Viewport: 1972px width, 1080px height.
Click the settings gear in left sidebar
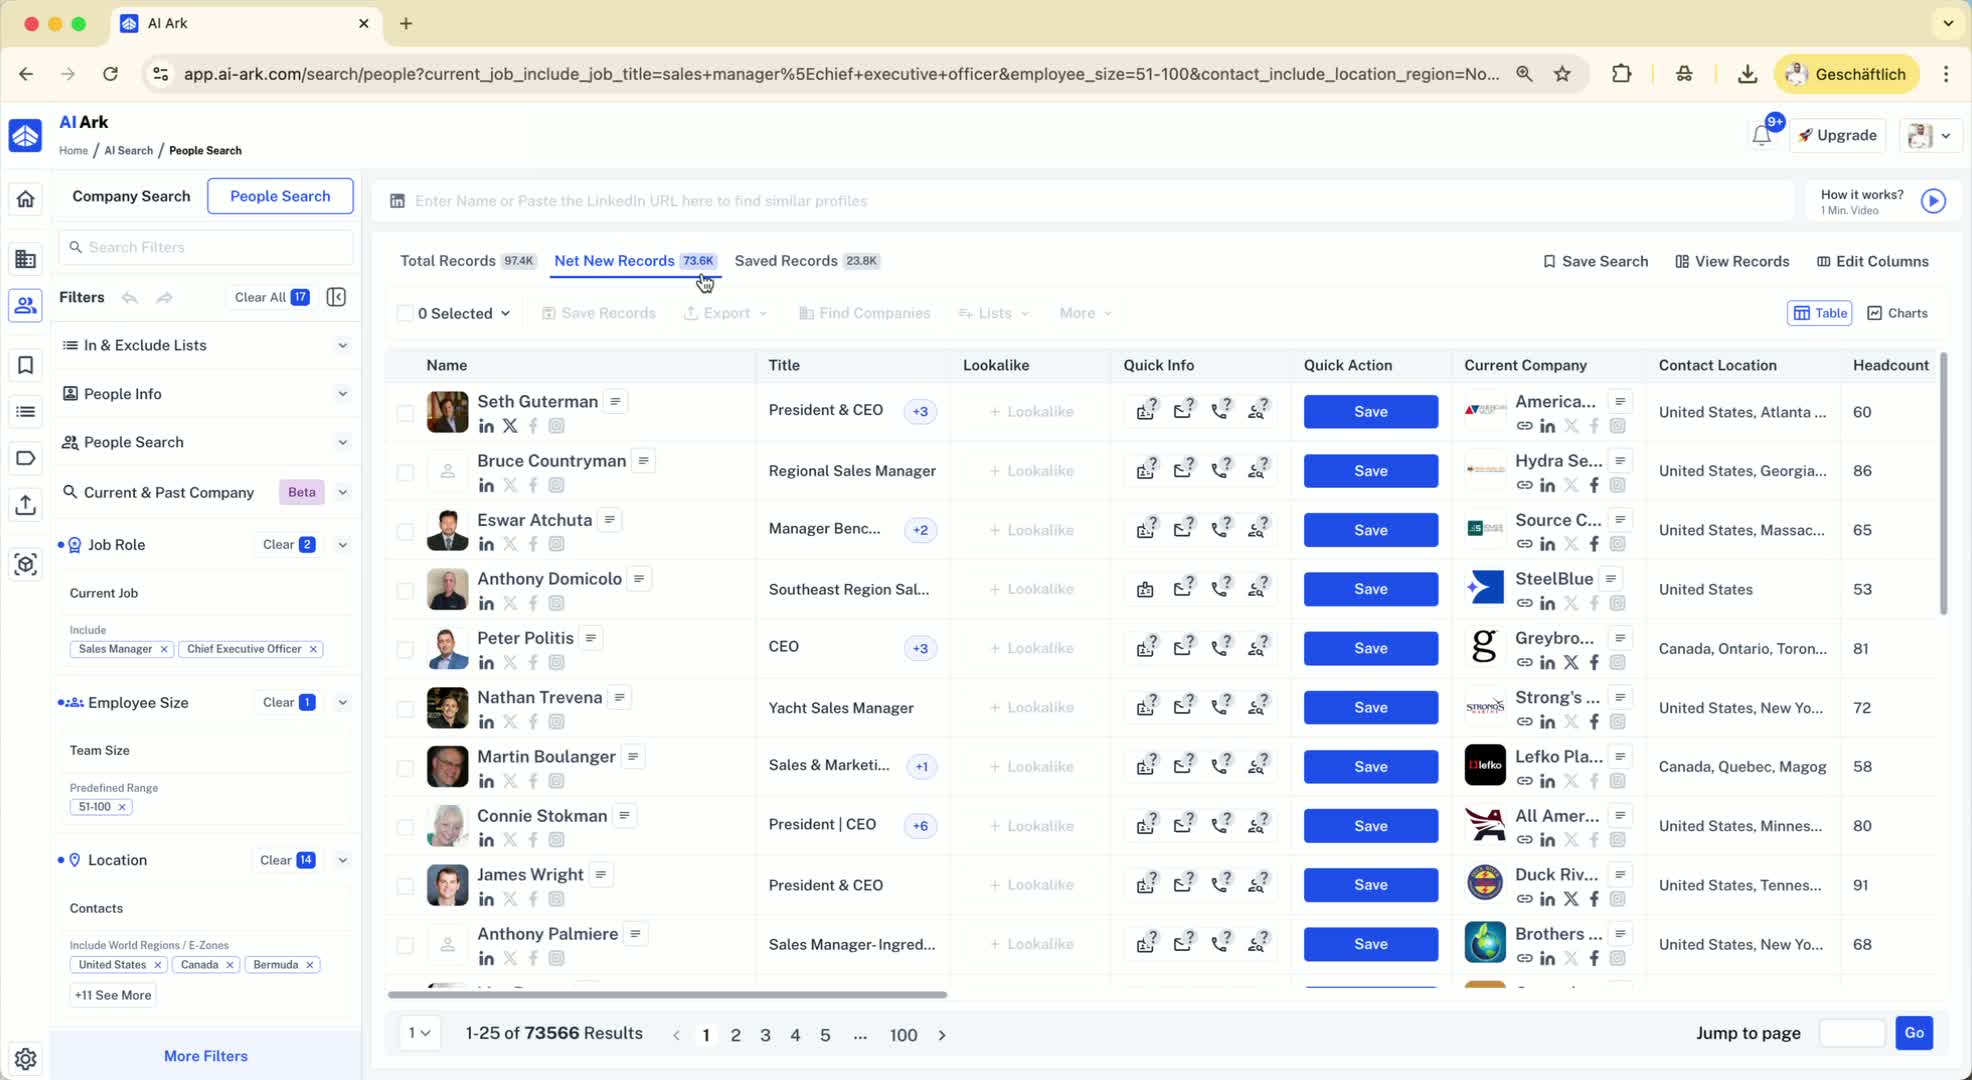click(26, 1058)
